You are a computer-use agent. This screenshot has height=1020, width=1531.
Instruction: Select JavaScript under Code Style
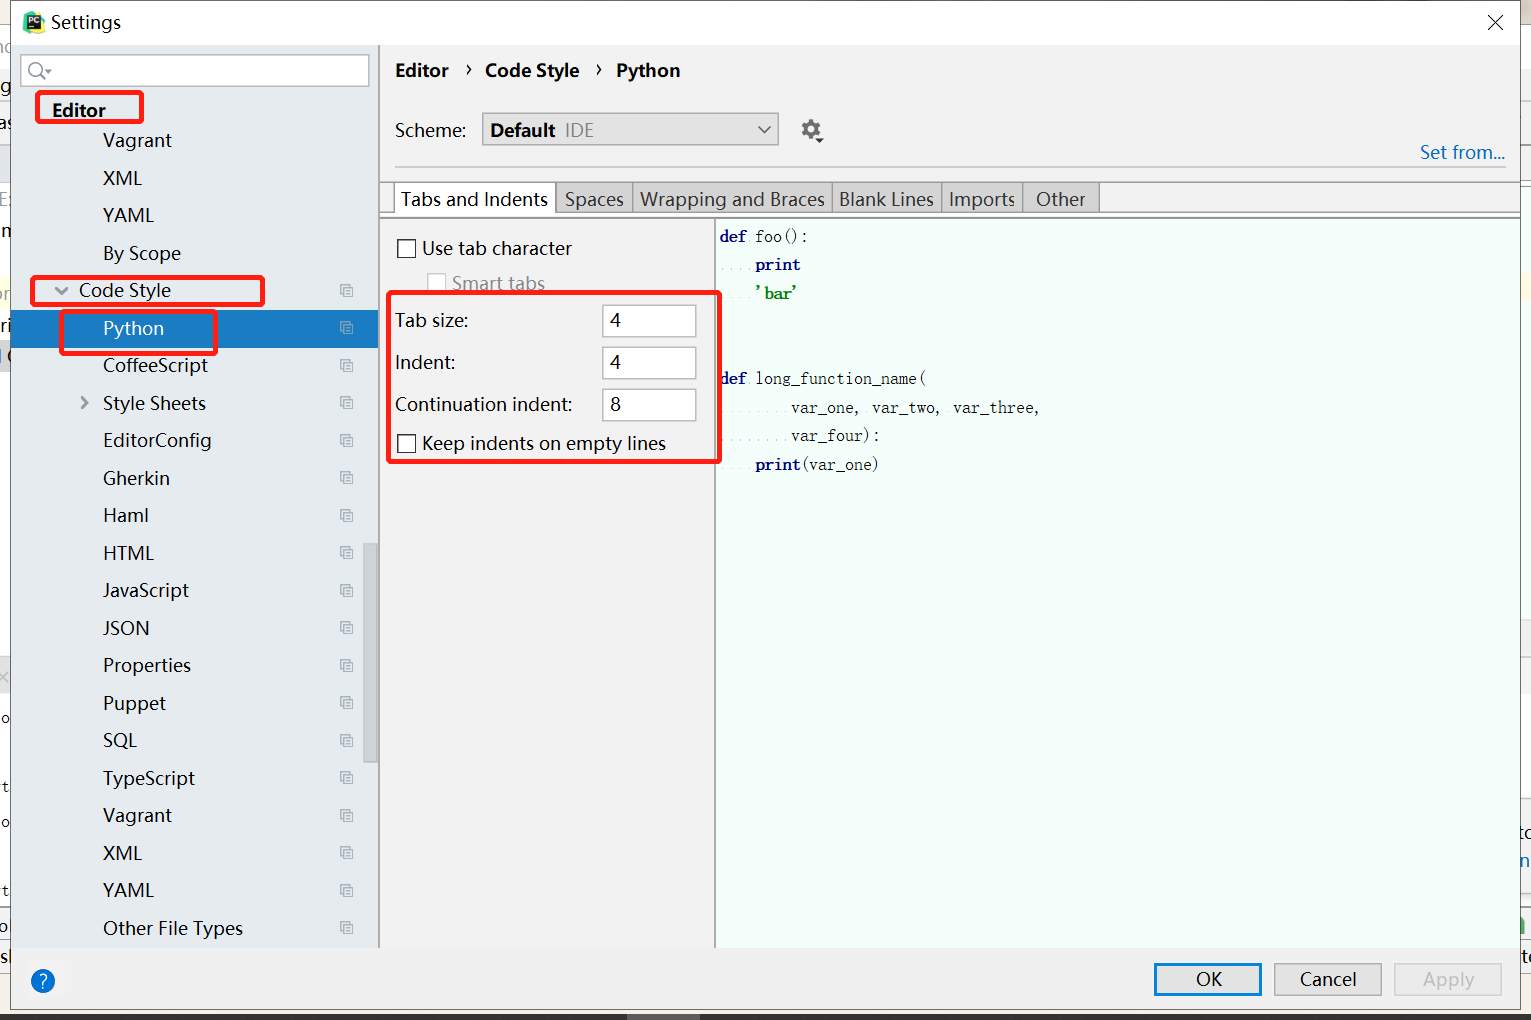coord(146,591)
